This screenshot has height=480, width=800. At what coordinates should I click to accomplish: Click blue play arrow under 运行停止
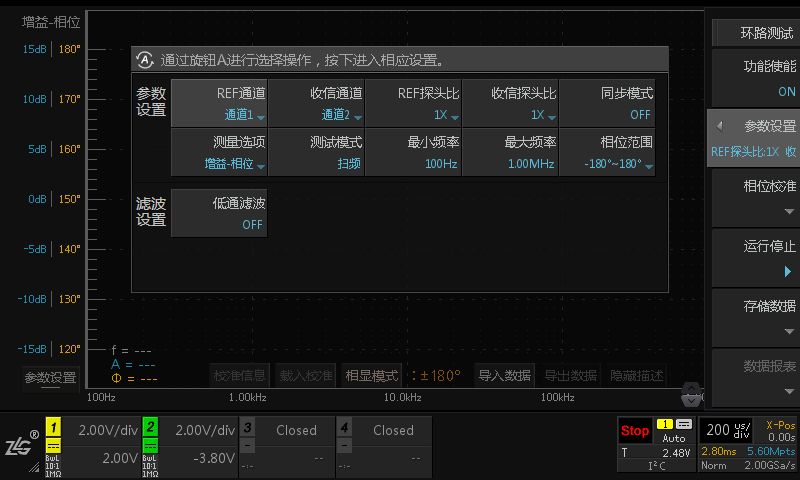788,271
